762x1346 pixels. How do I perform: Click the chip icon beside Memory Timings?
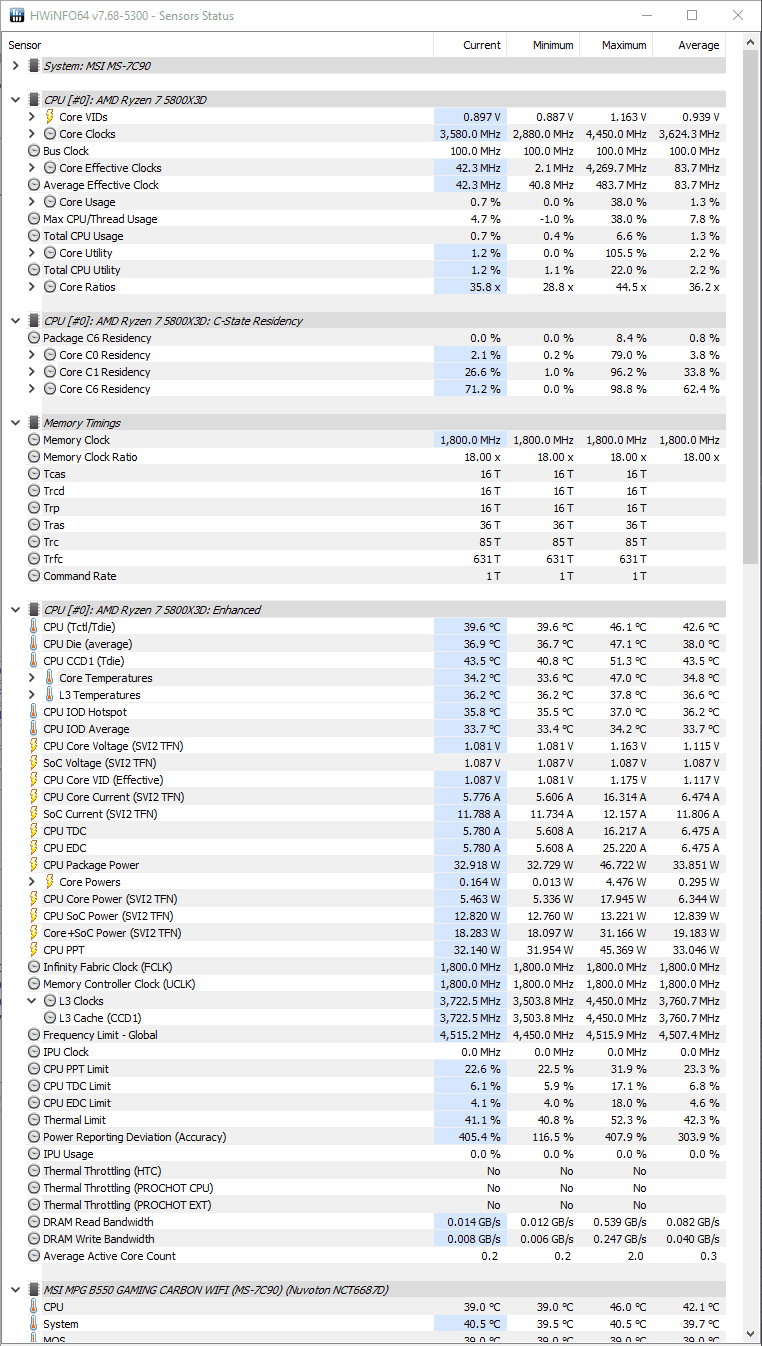click(x=34, y=423)
